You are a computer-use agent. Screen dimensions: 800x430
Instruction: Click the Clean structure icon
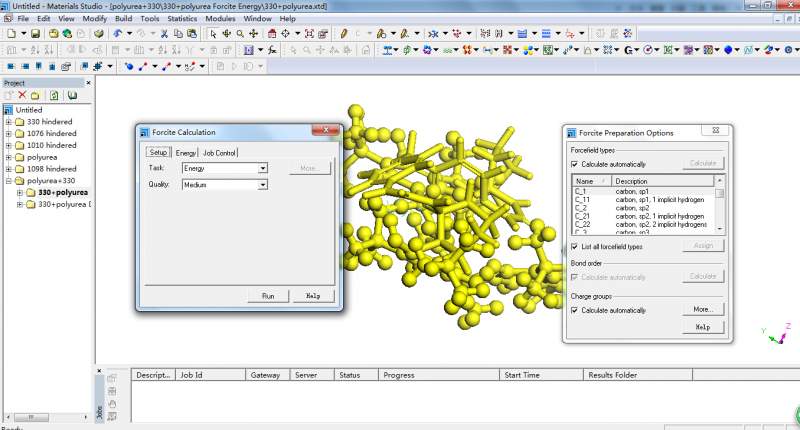coord(433,34)
